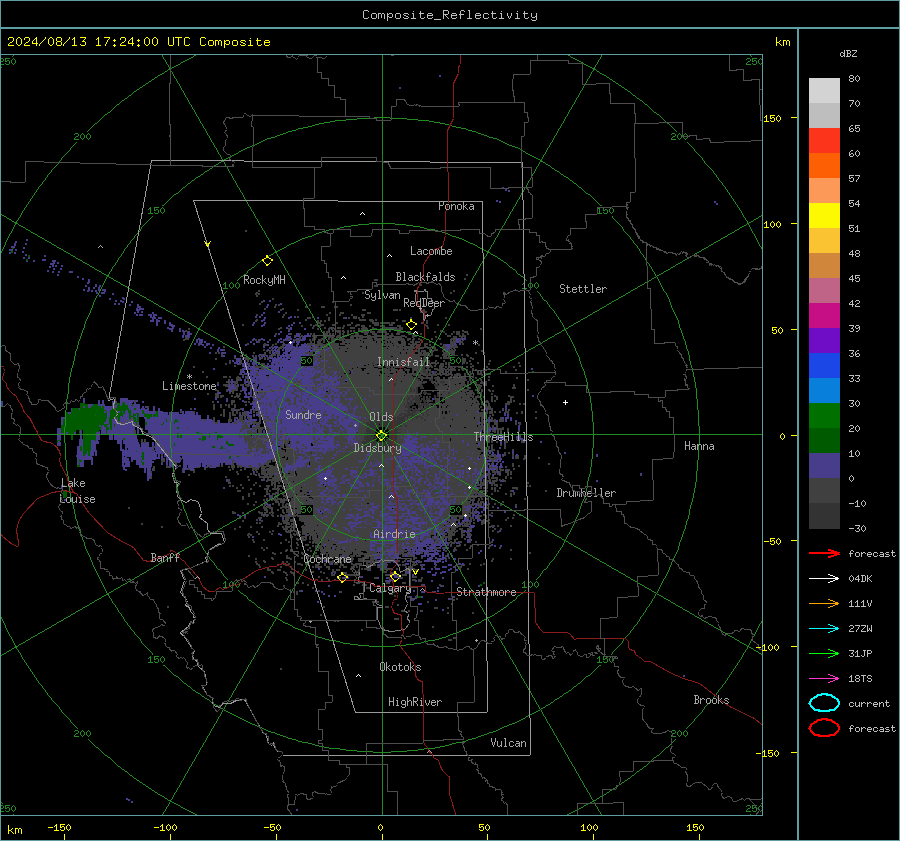This screenshot has width=900, height=841.
Task: Click the Drumheller label
Action: coord(586,493)
